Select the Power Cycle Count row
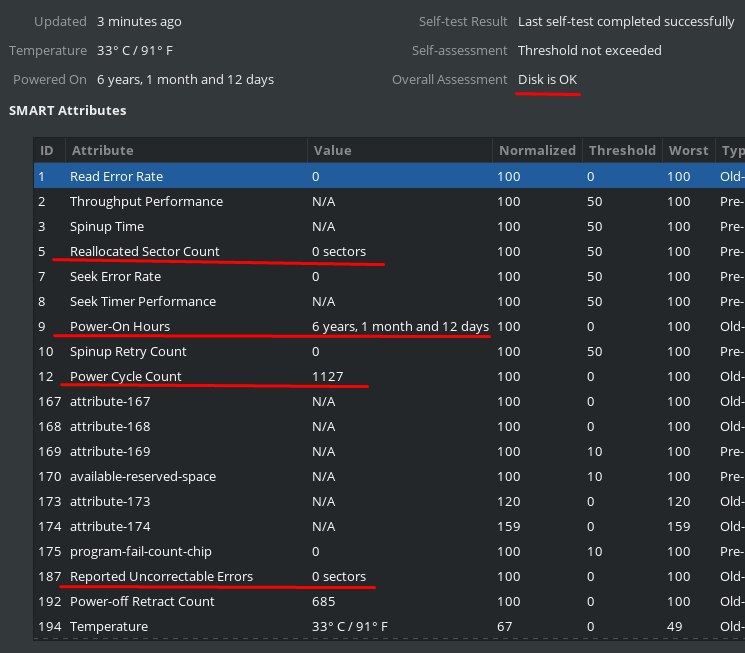Image resolution: width=745 pixels, height=653 pixels. (x=389, y=376)
